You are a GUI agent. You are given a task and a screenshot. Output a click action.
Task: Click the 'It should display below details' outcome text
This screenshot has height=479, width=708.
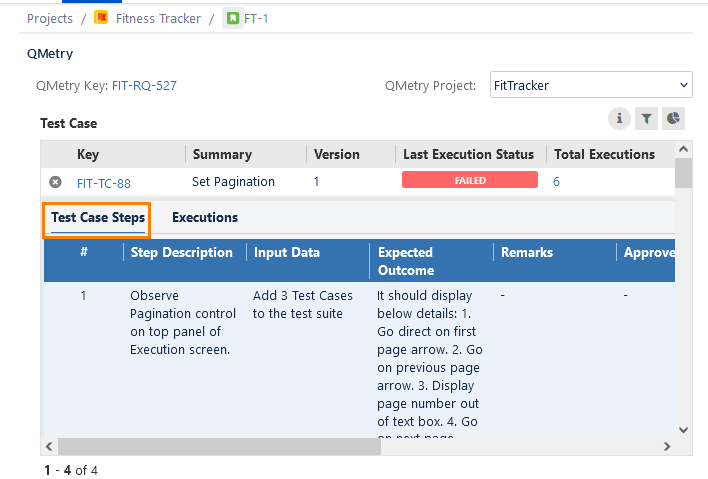pyautogui.click(x=430, y=363)
